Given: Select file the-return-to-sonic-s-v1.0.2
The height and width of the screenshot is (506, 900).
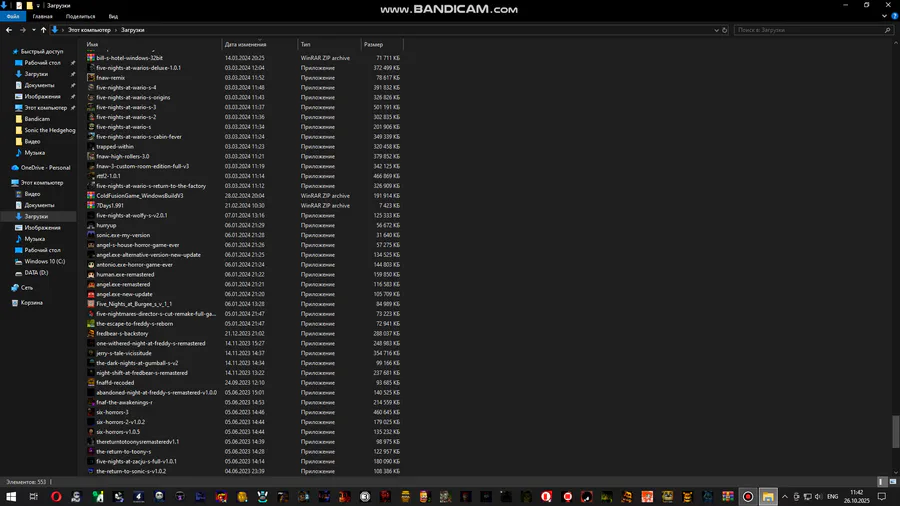Looking at the screenshot, I should coord(131,471).
